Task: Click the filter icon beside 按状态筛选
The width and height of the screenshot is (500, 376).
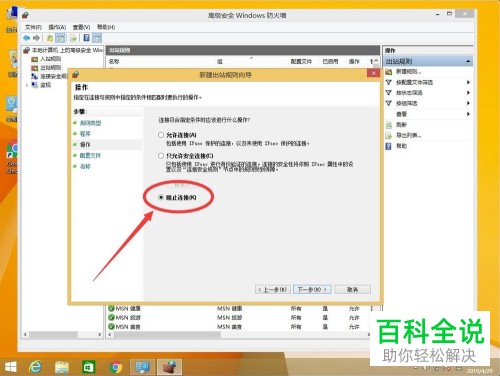Action: (x=389, y=93)
